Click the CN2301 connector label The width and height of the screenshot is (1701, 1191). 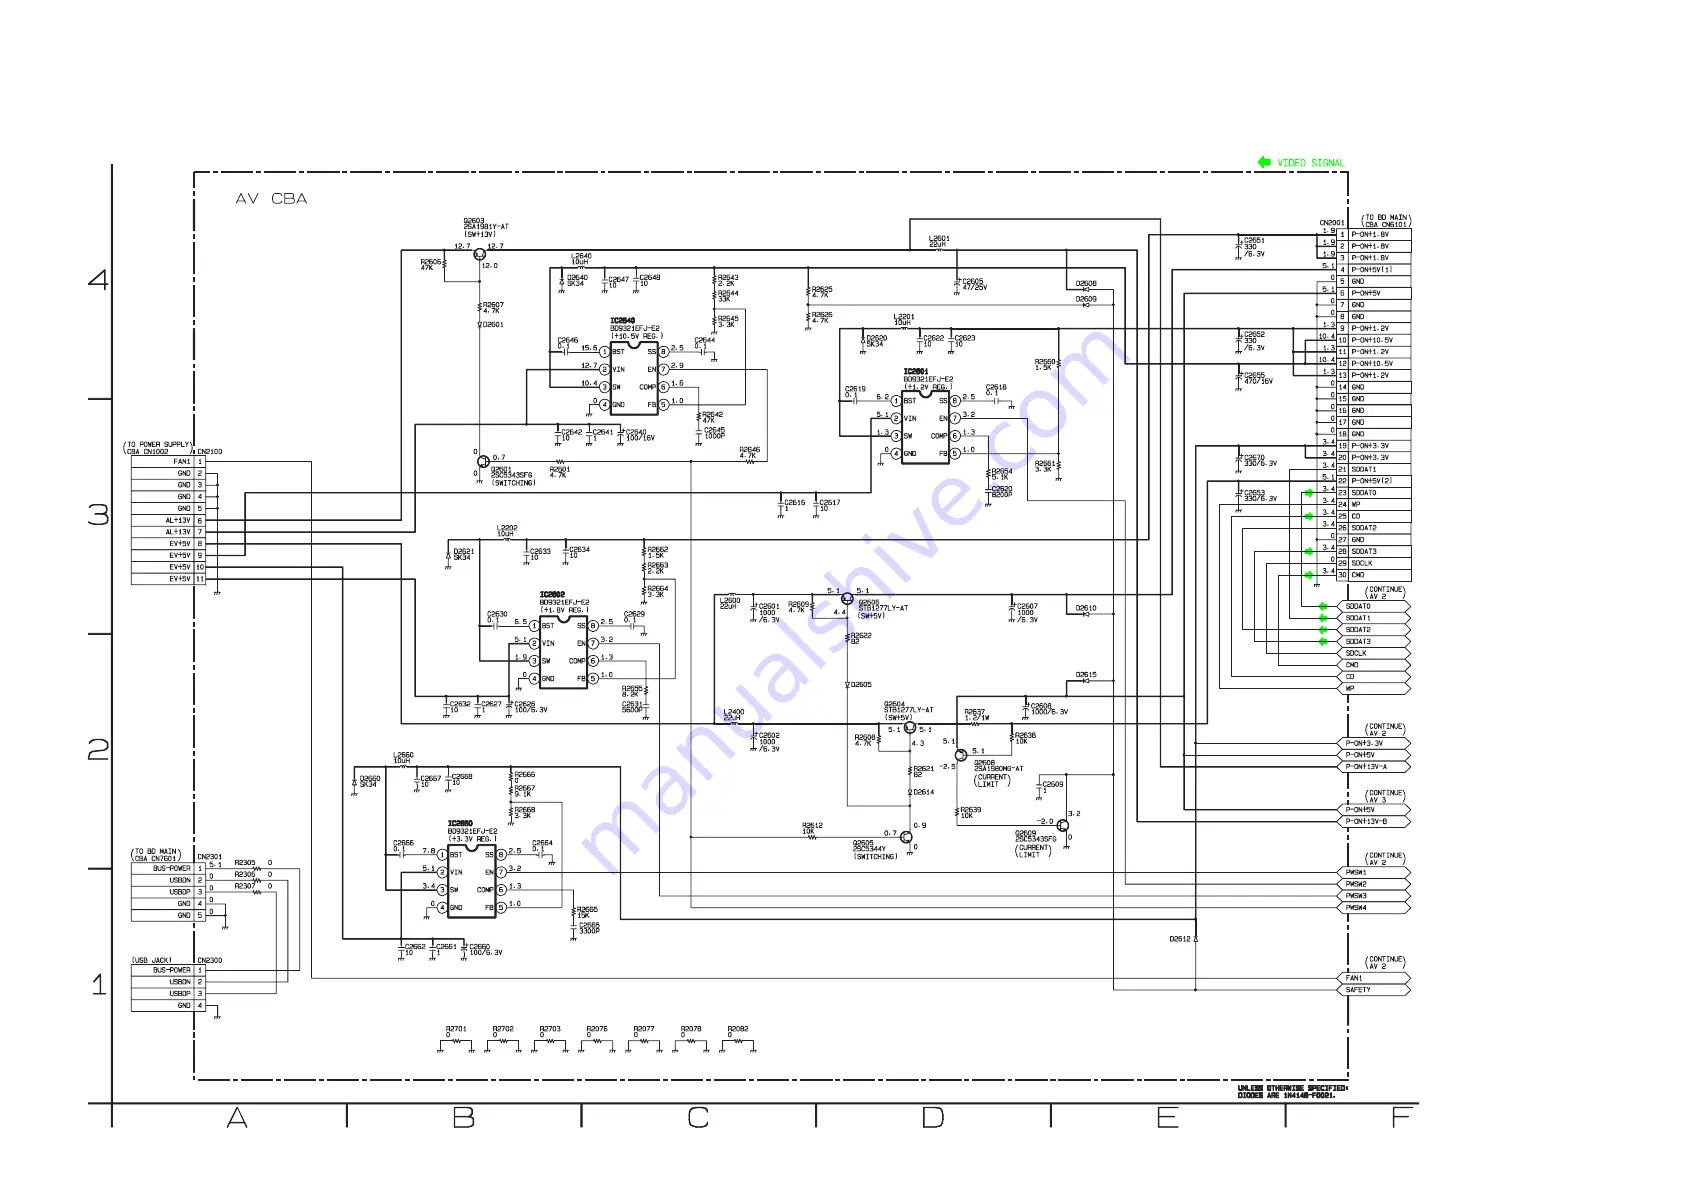210,857
